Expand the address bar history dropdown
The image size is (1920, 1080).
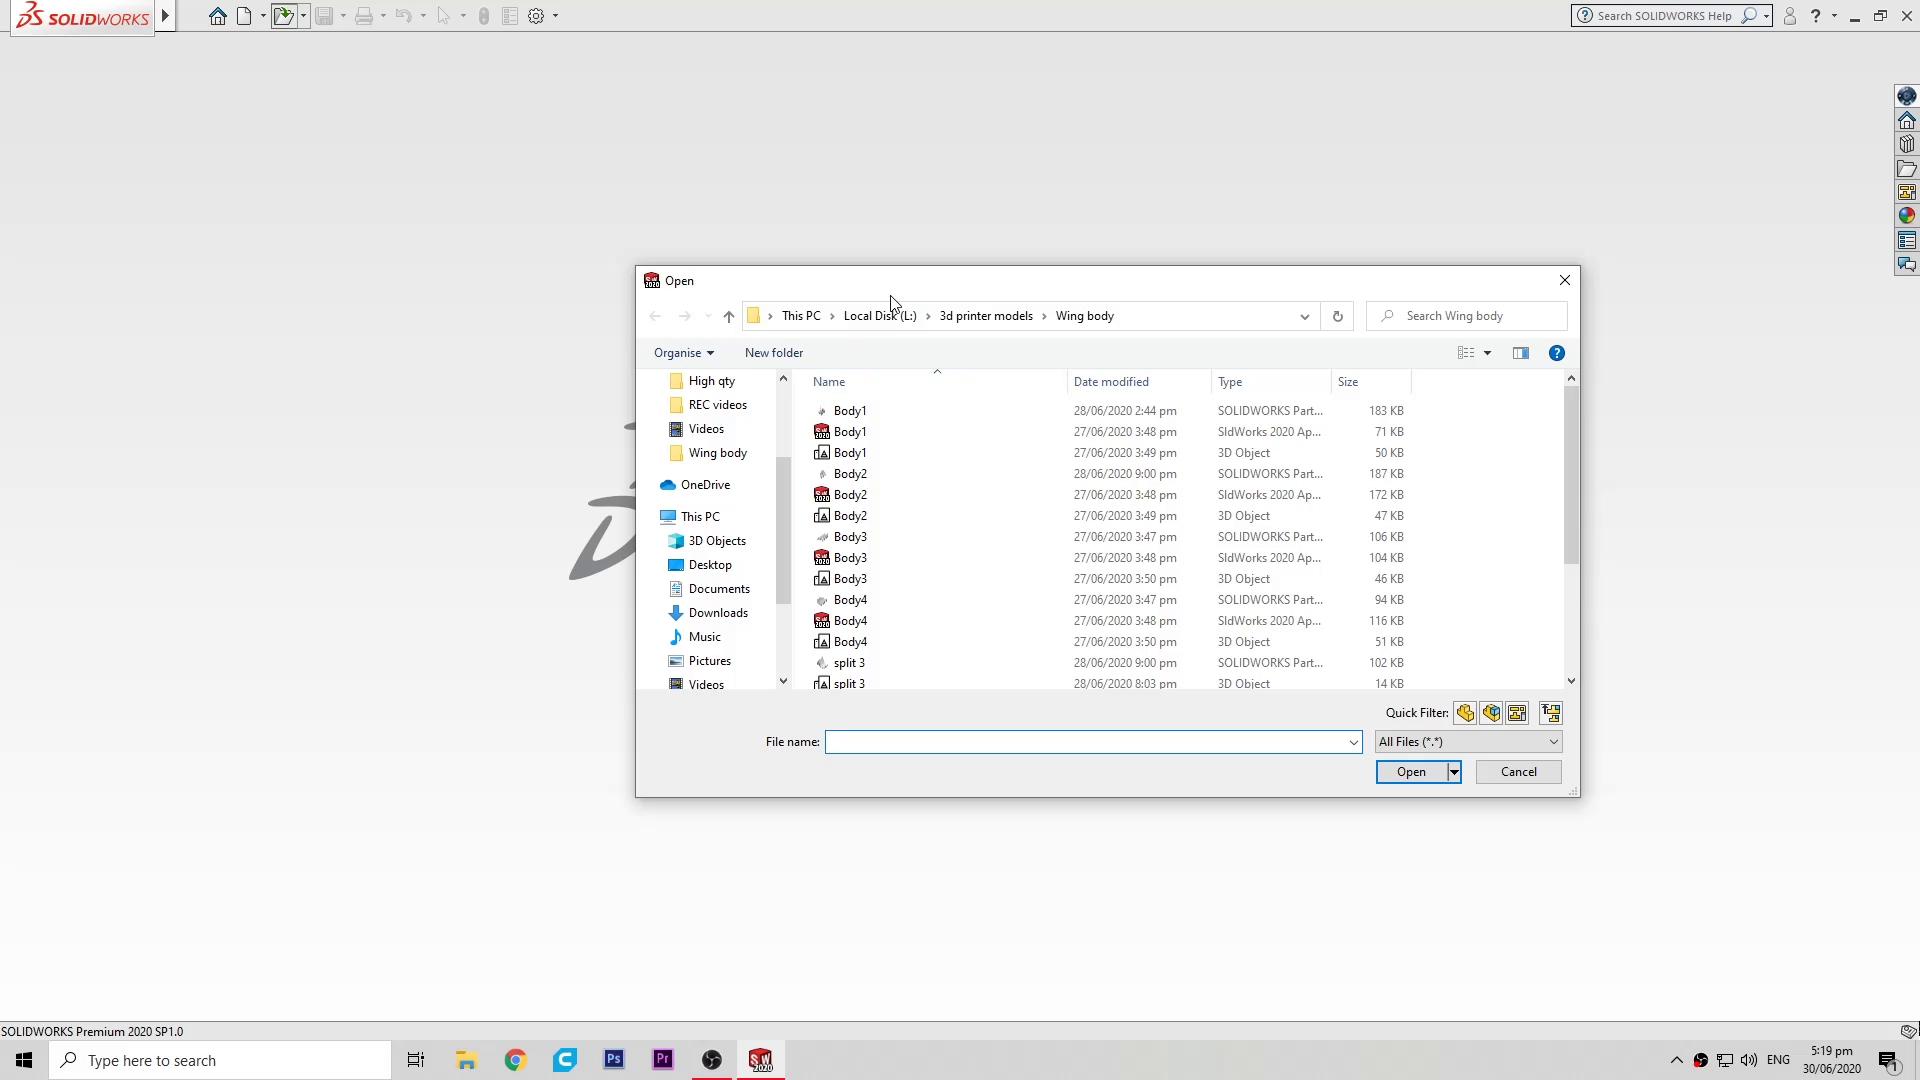pyautogui.click(x=1304, y=316)
